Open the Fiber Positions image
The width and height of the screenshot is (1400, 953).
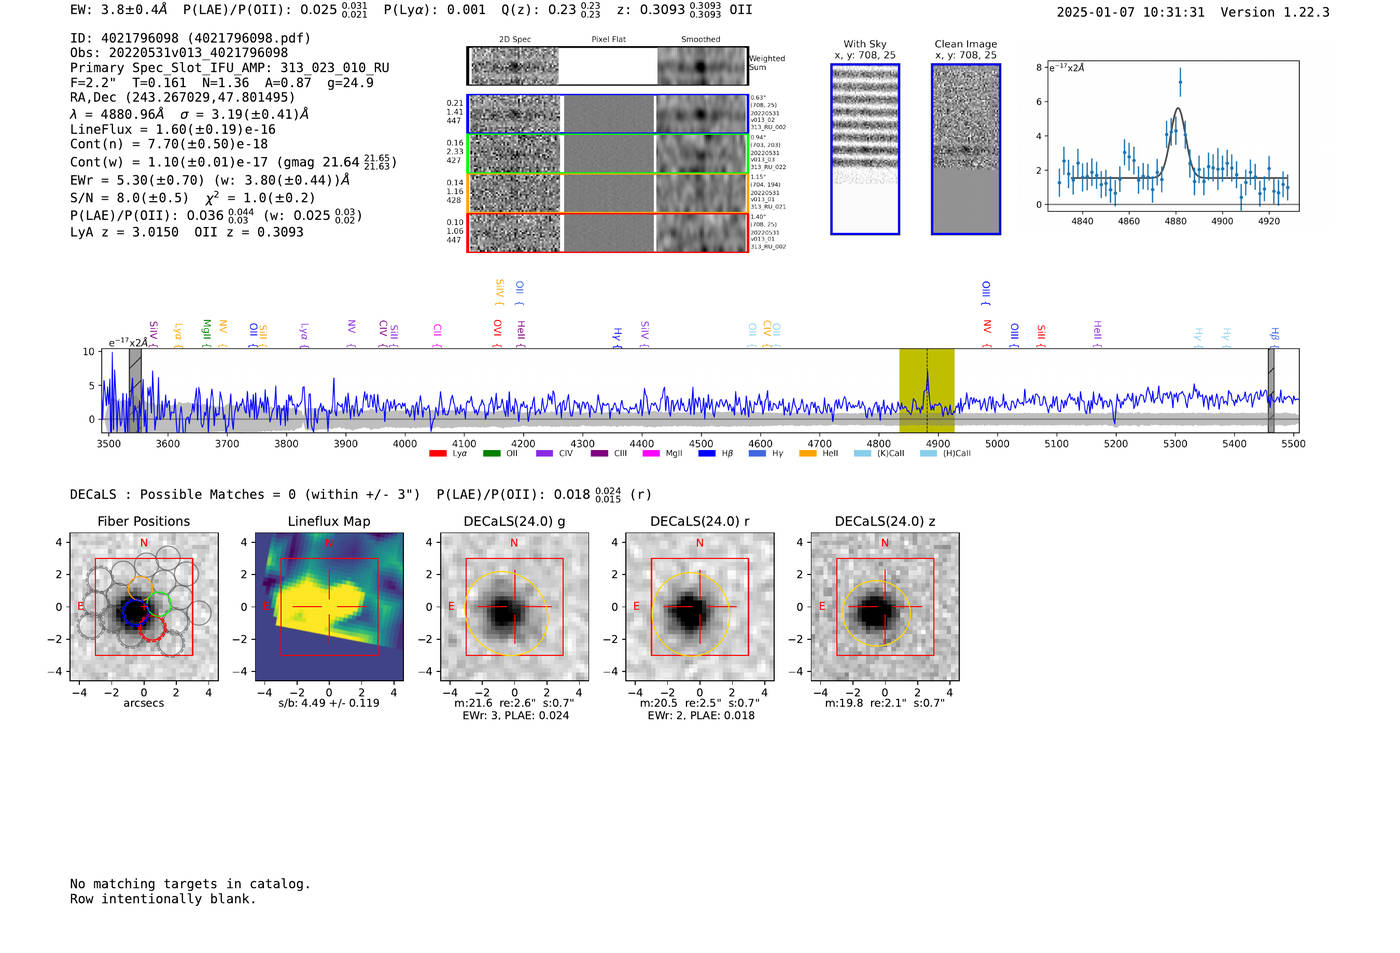coord(144,606)
